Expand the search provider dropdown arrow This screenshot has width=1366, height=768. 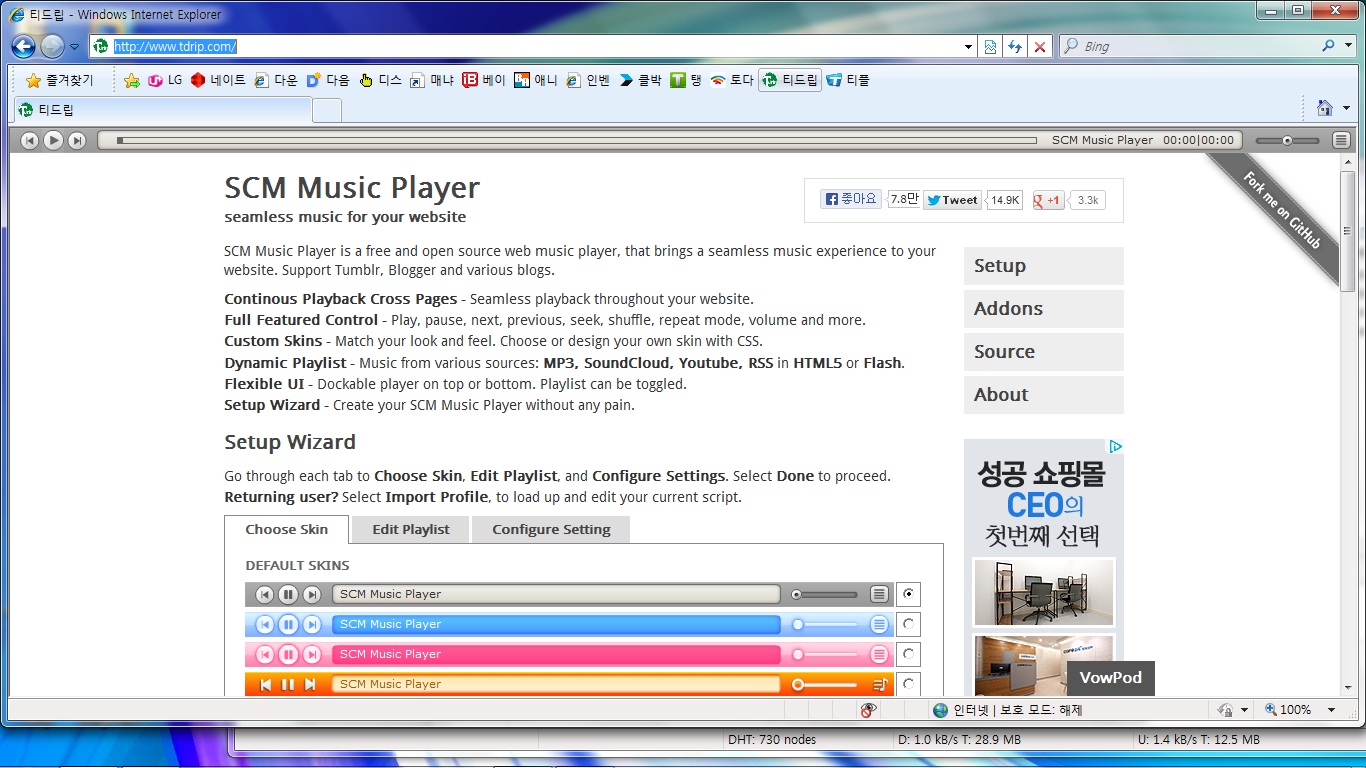pyautogui.click(x=1346, y=46)
